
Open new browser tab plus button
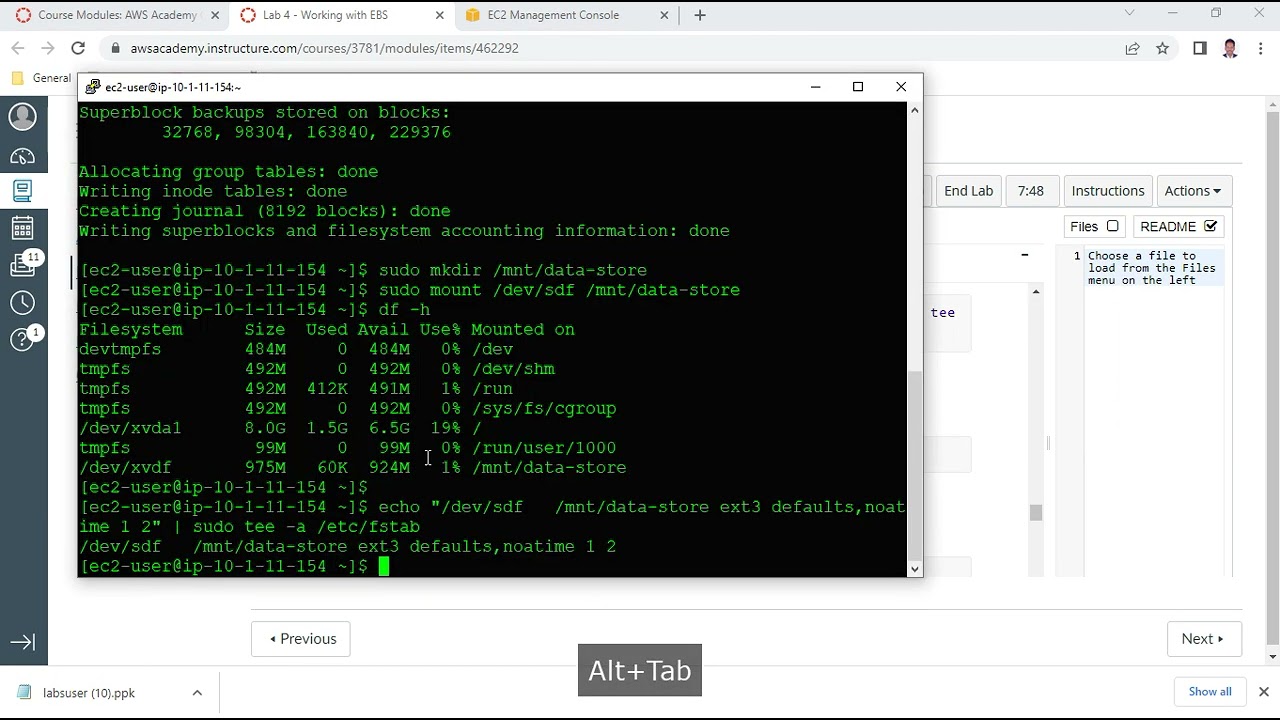pos(700,15)
